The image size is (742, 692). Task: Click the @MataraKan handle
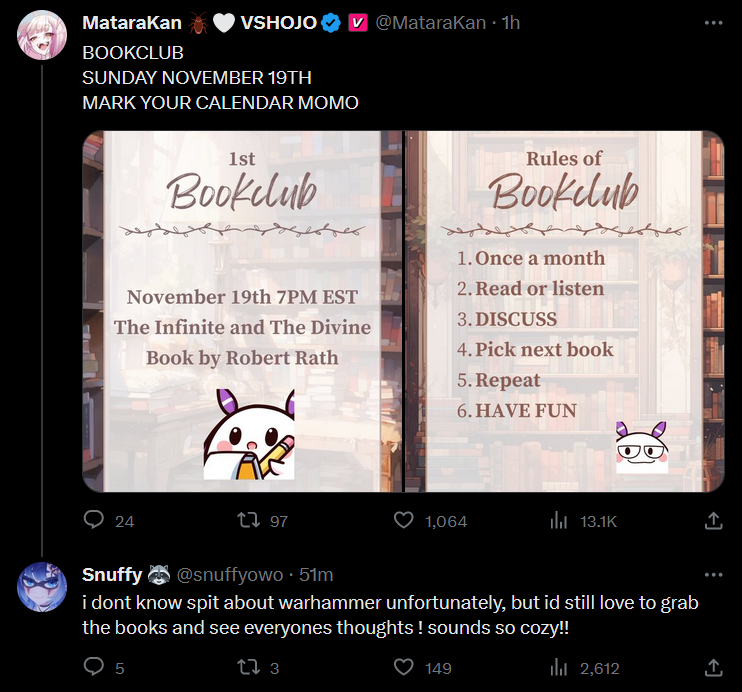[x=434, y=23]
